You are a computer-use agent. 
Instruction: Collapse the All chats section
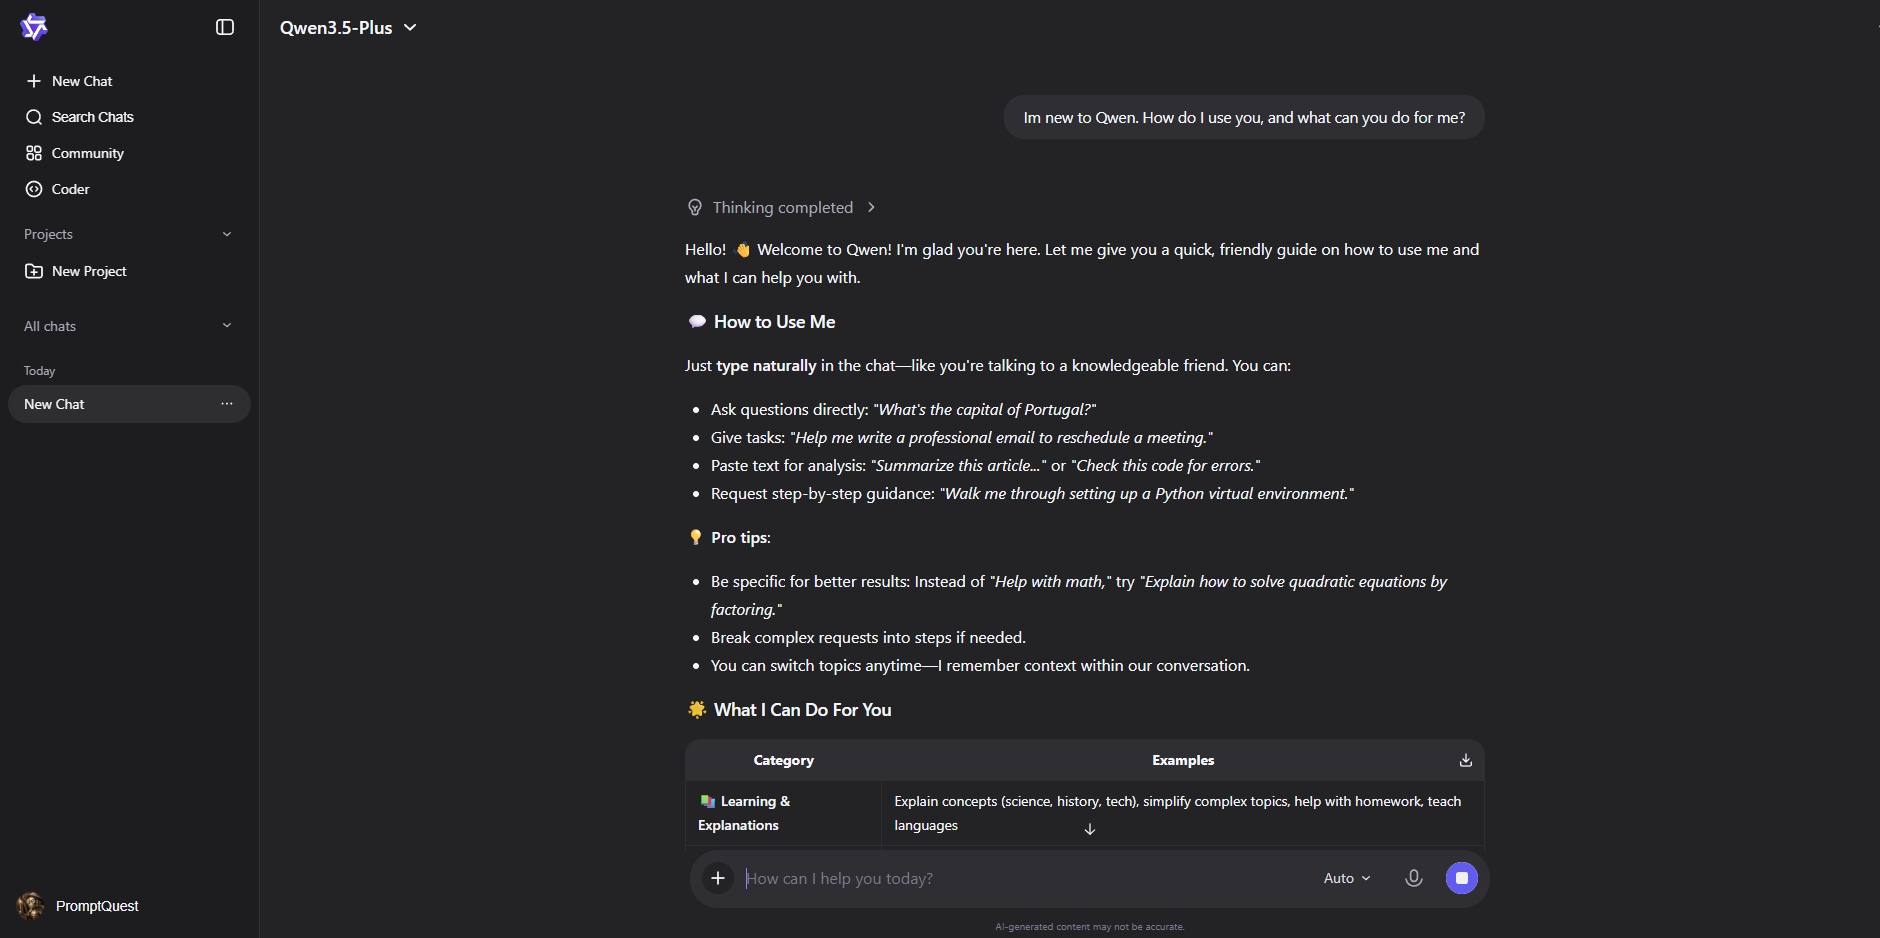click(227, 326)
